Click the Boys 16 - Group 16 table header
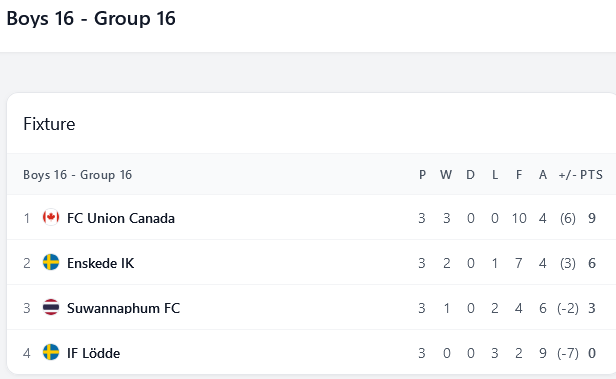 (77, 175)
